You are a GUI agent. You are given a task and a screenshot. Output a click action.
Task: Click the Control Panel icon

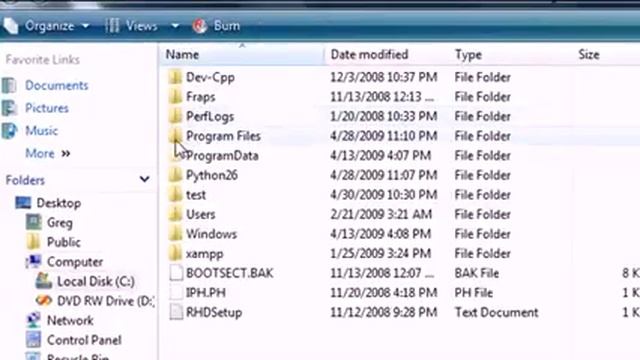pos(33,340)
